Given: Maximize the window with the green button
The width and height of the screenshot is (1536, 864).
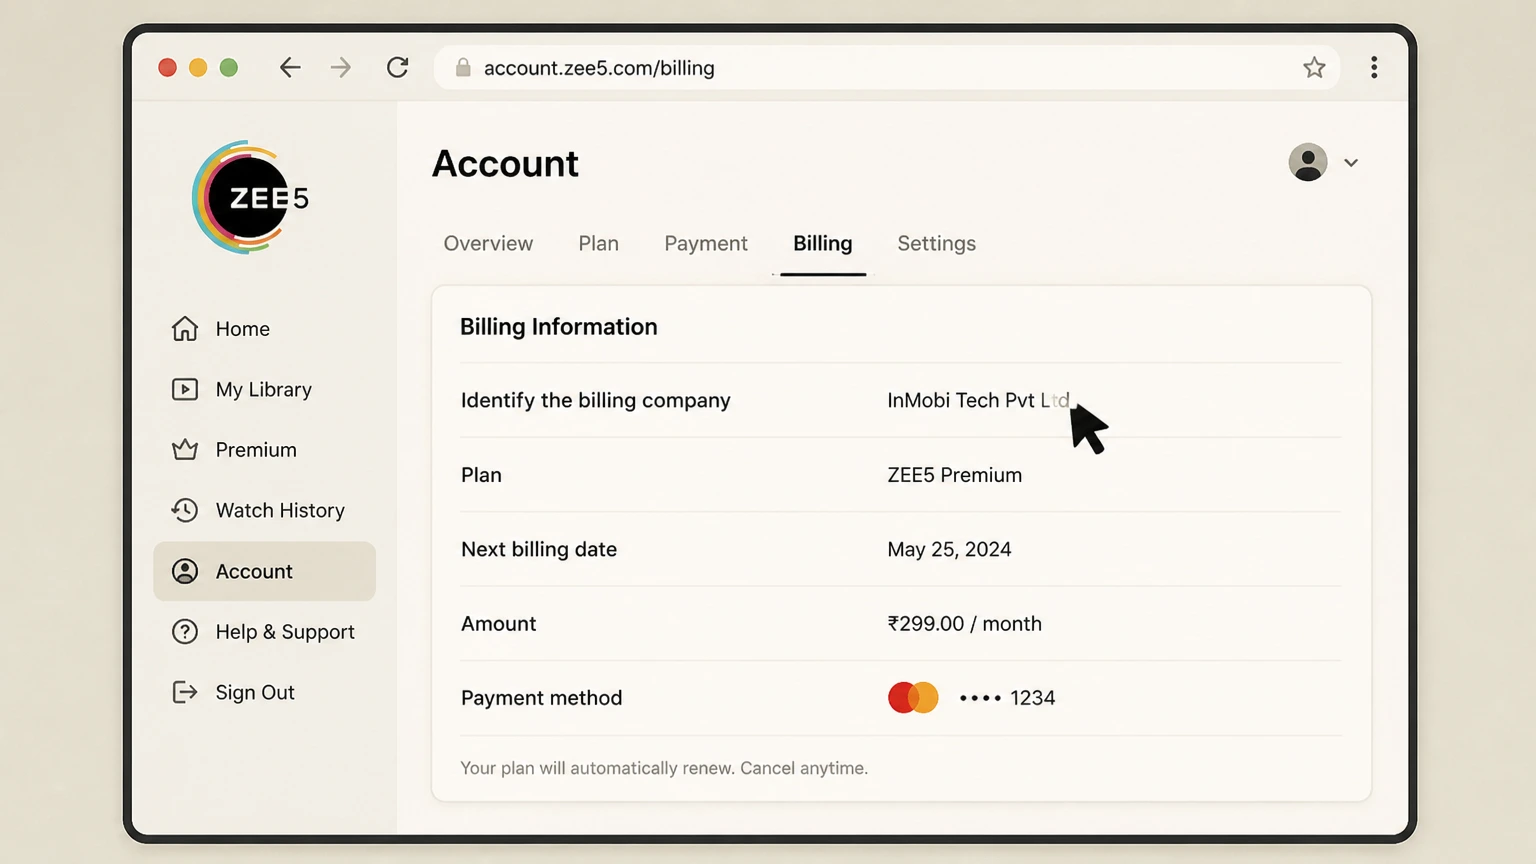Looking at the screenshot, I should pyautogui.click(x=229, y=67).
